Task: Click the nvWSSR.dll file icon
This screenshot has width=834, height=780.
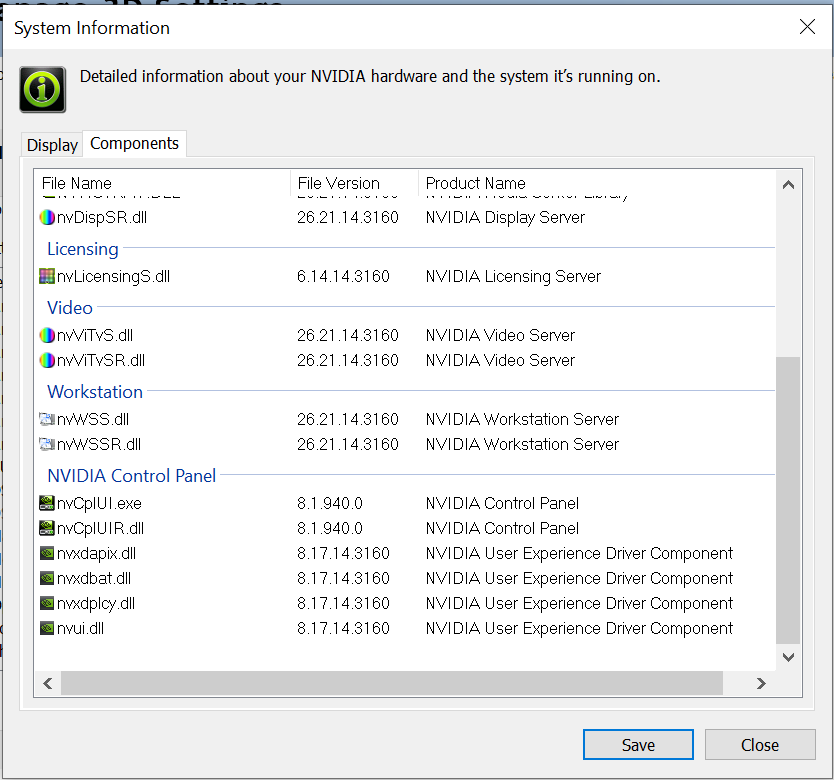Action: click(x=47, y=444)
